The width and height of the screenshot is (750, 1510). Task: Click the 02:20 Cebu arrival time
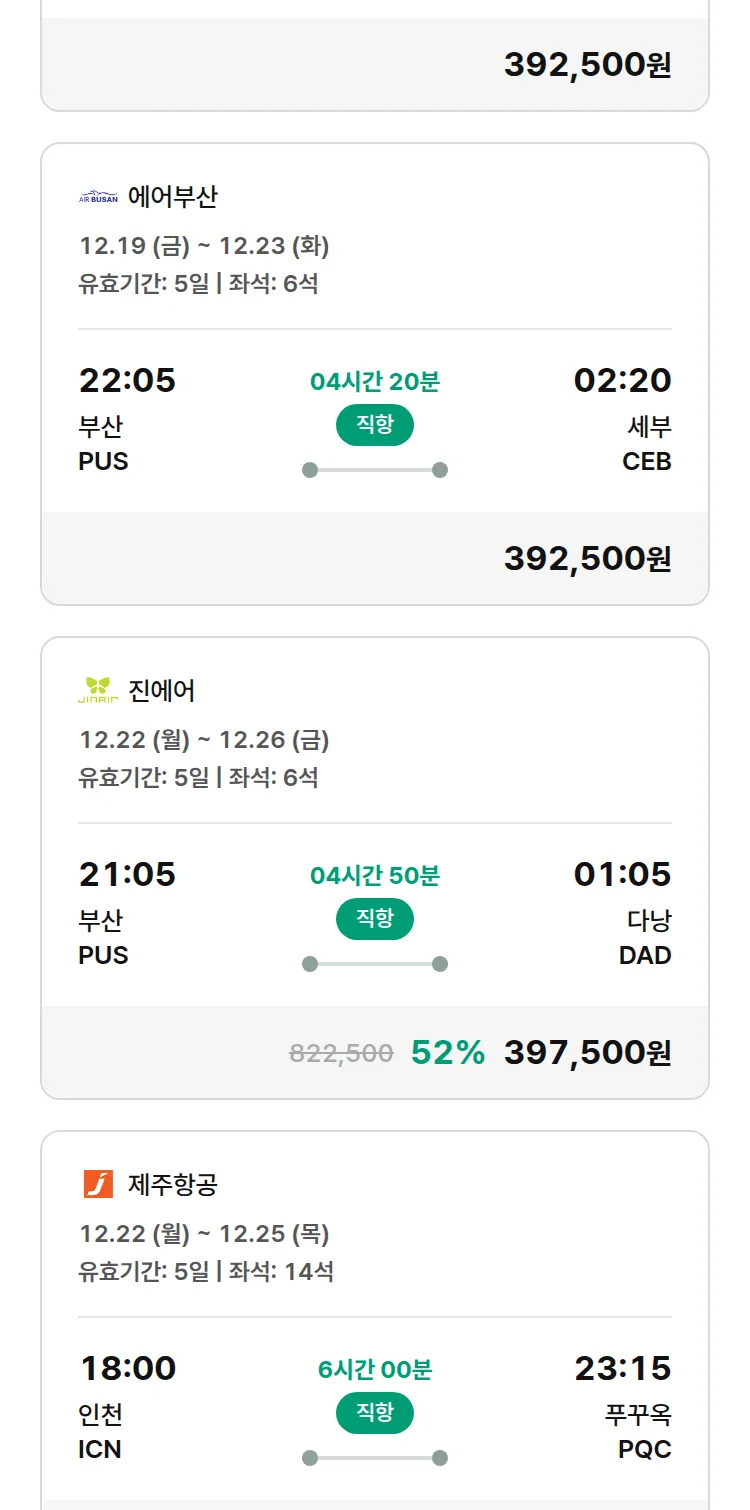tap(622, 380)
